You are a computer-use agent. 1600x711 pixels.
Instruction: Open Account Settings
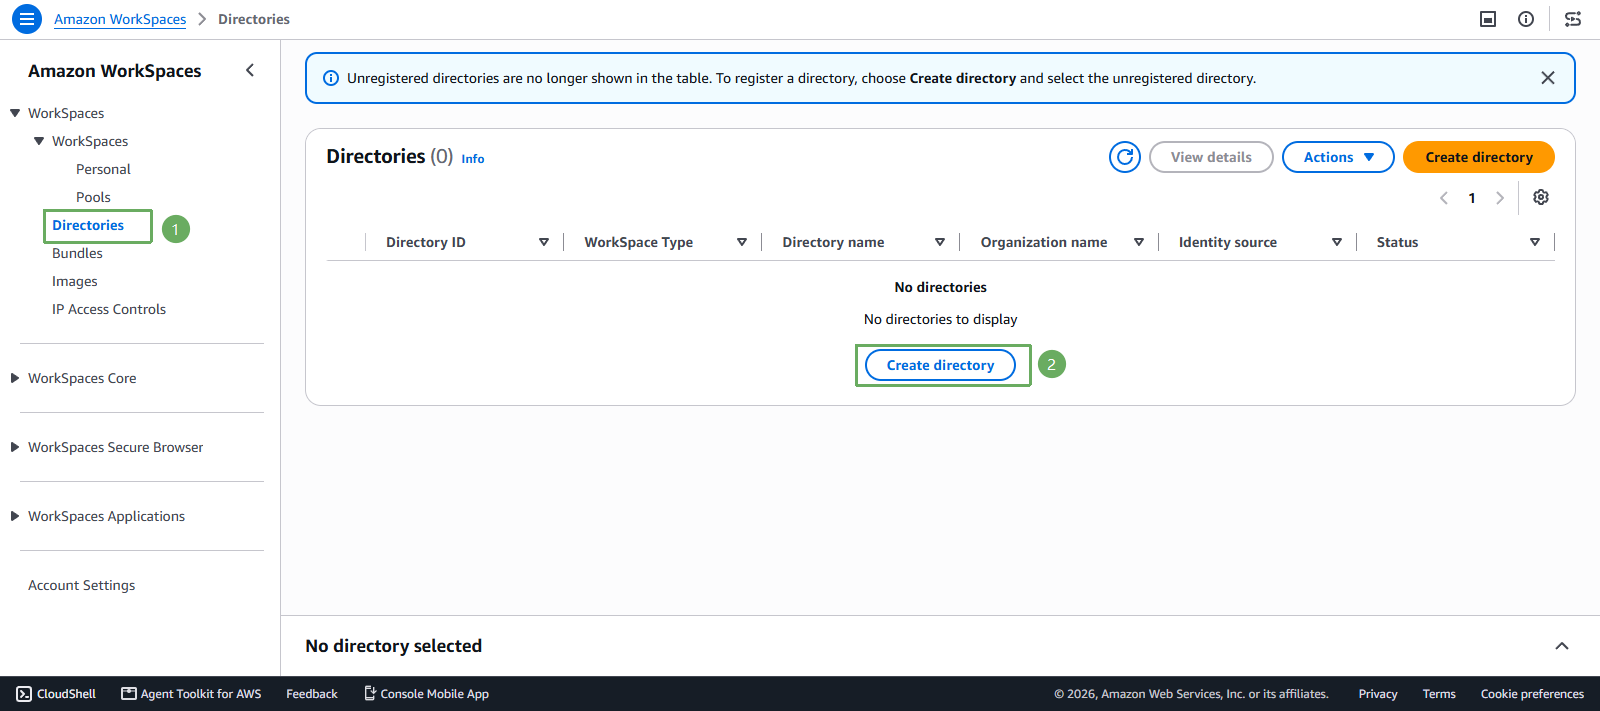[x=81, y=585]
